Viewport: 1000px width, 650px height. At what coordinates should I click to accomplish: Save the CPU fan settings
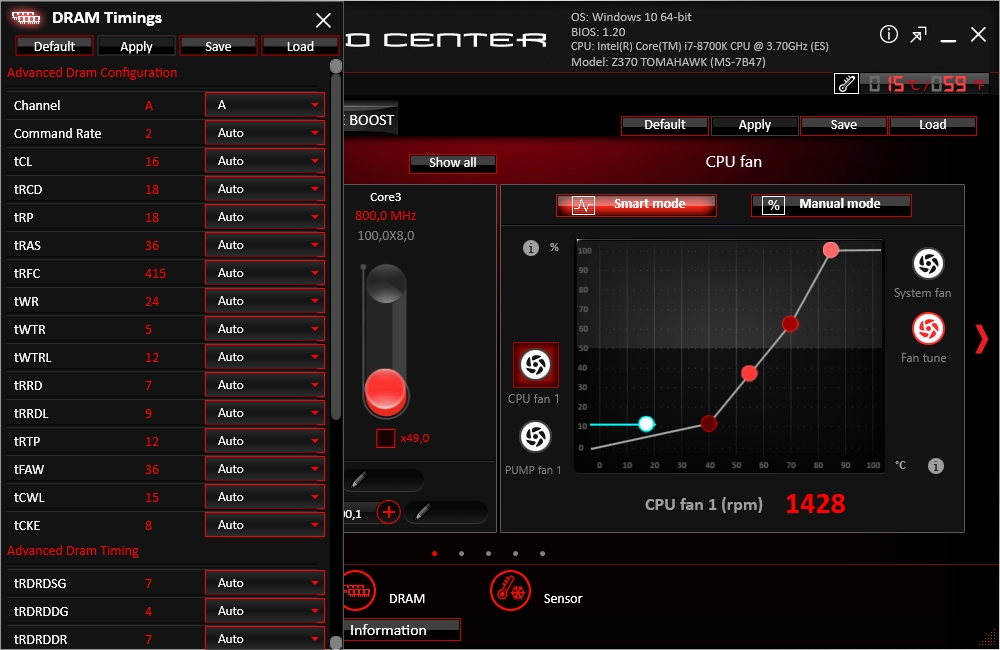(843, 125)
